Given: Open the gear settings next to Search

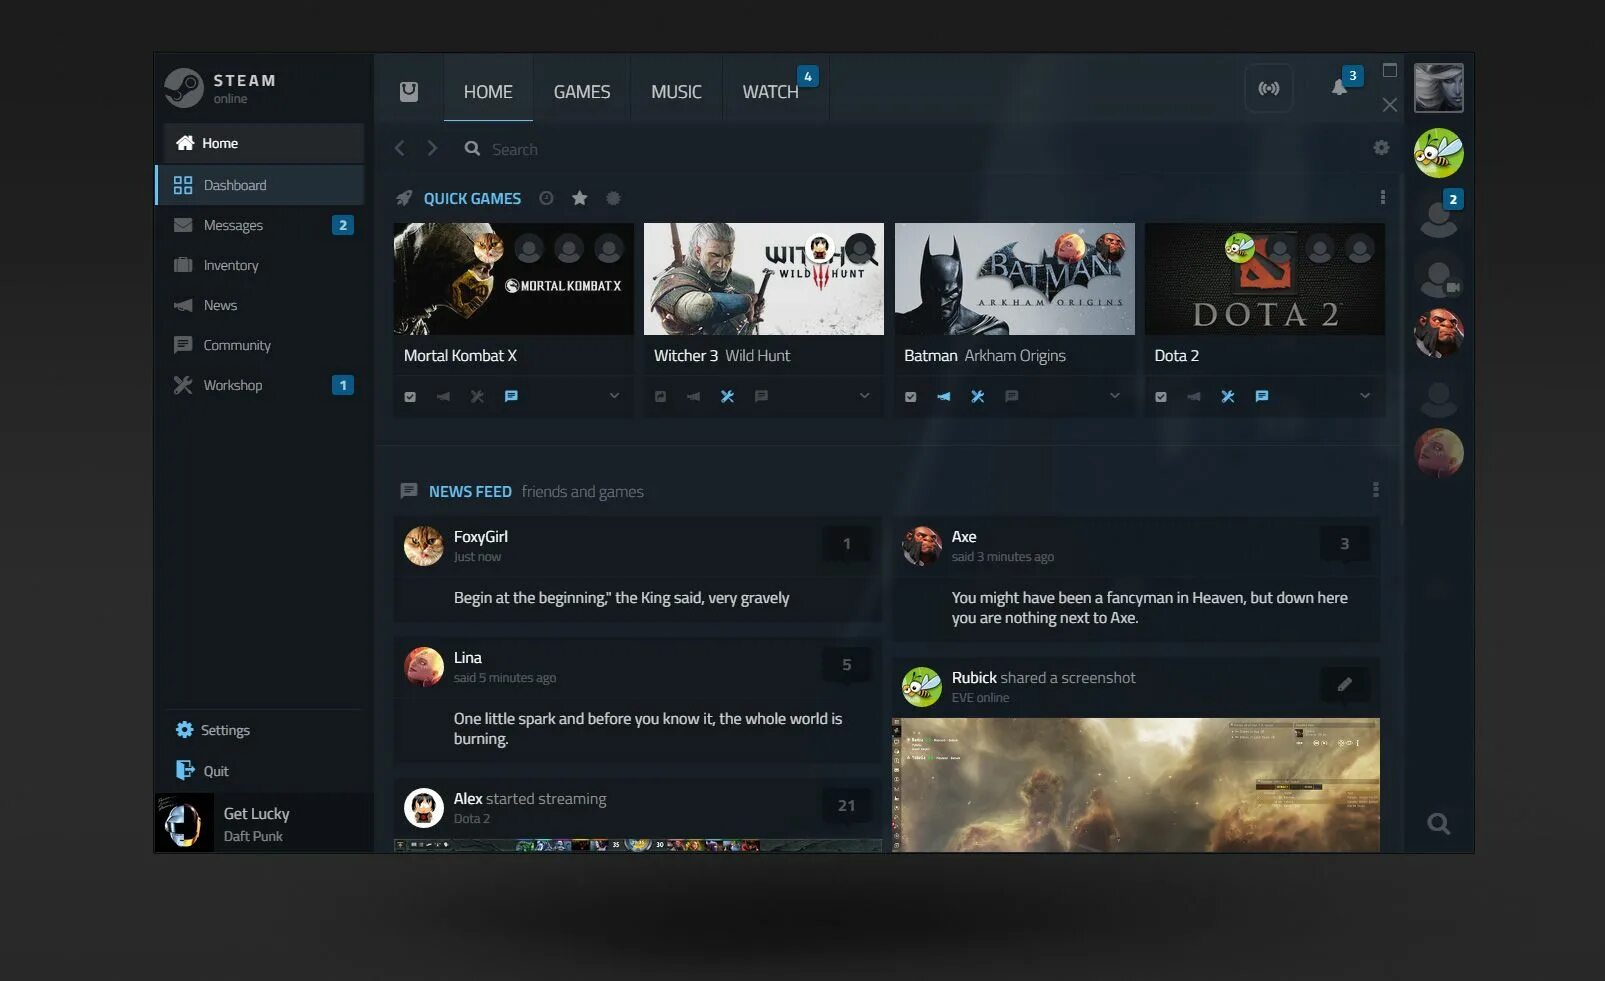Looking at the screenshot, I should click(x=1381, y=148).
